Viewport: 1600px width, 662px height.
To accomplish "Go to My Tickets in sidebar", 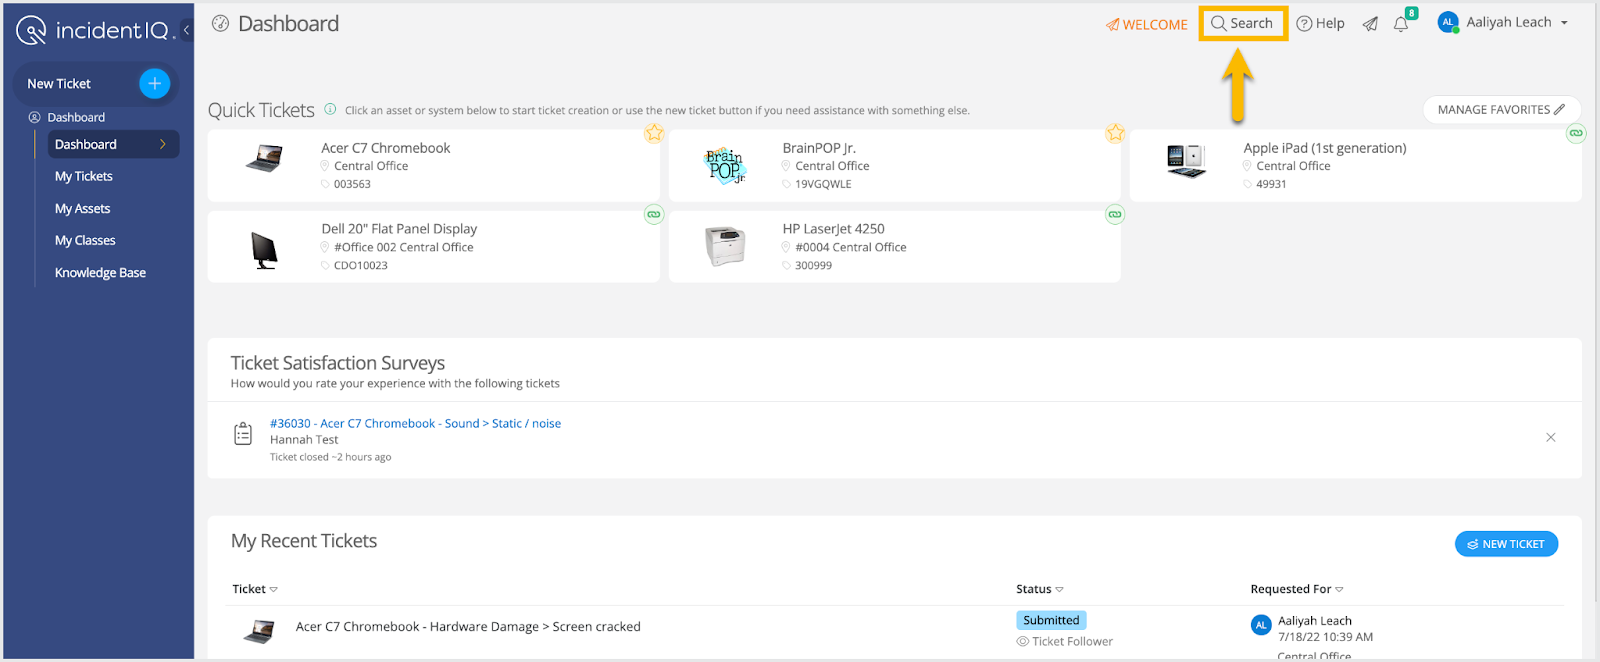I will click(84, 176).
